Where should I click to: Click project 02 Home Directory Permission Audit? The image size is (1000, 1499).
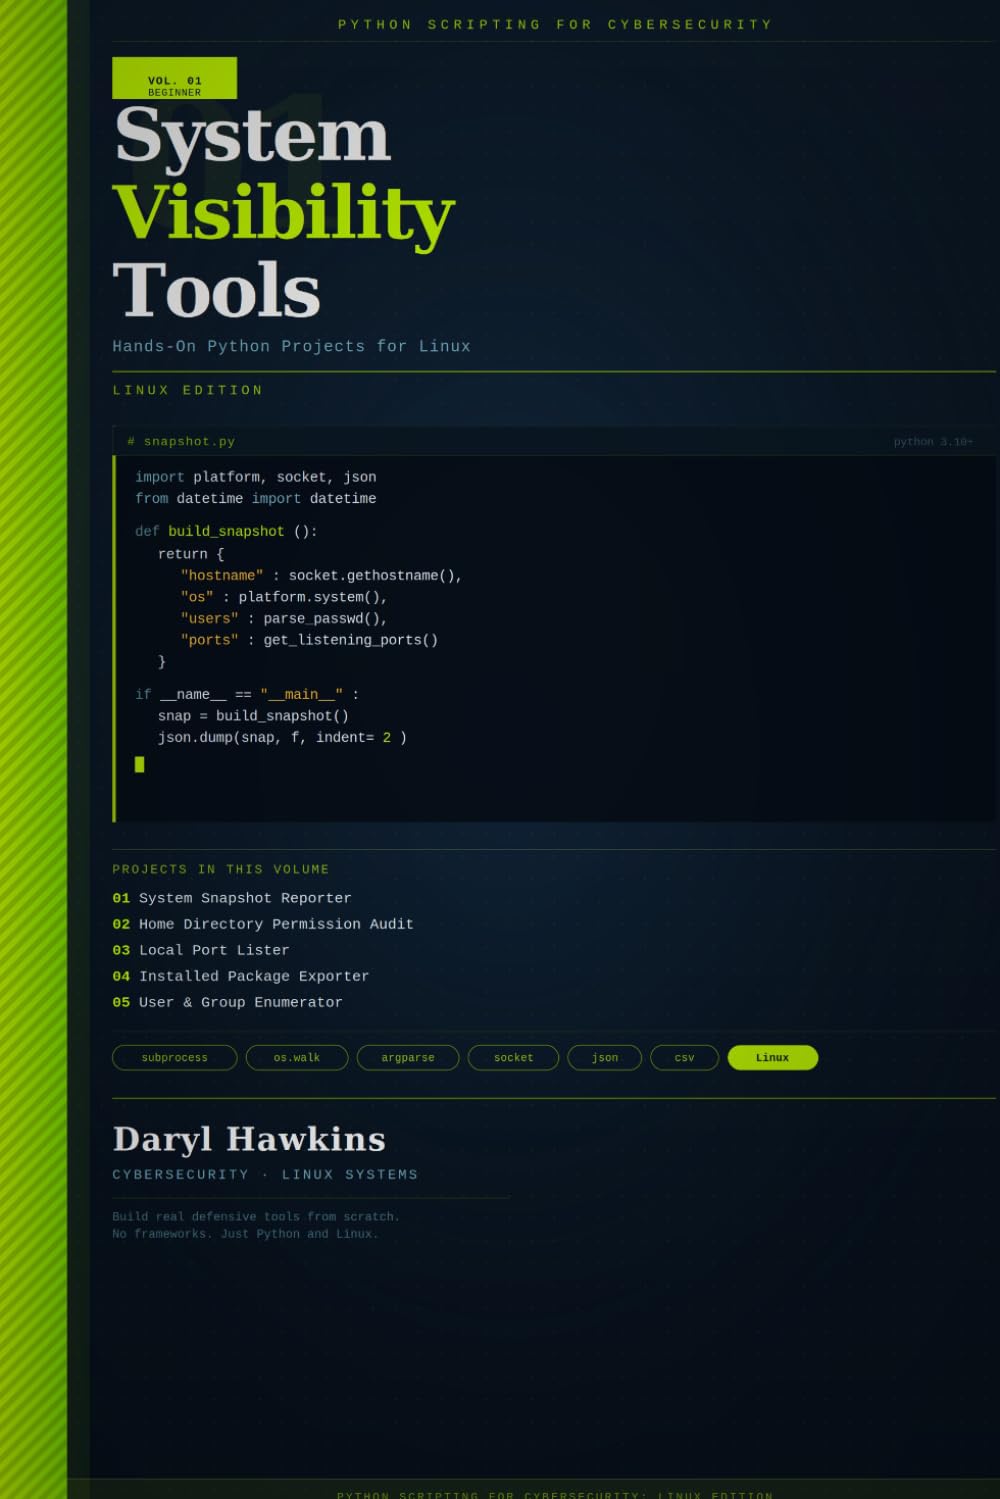[x=263, y=924]
